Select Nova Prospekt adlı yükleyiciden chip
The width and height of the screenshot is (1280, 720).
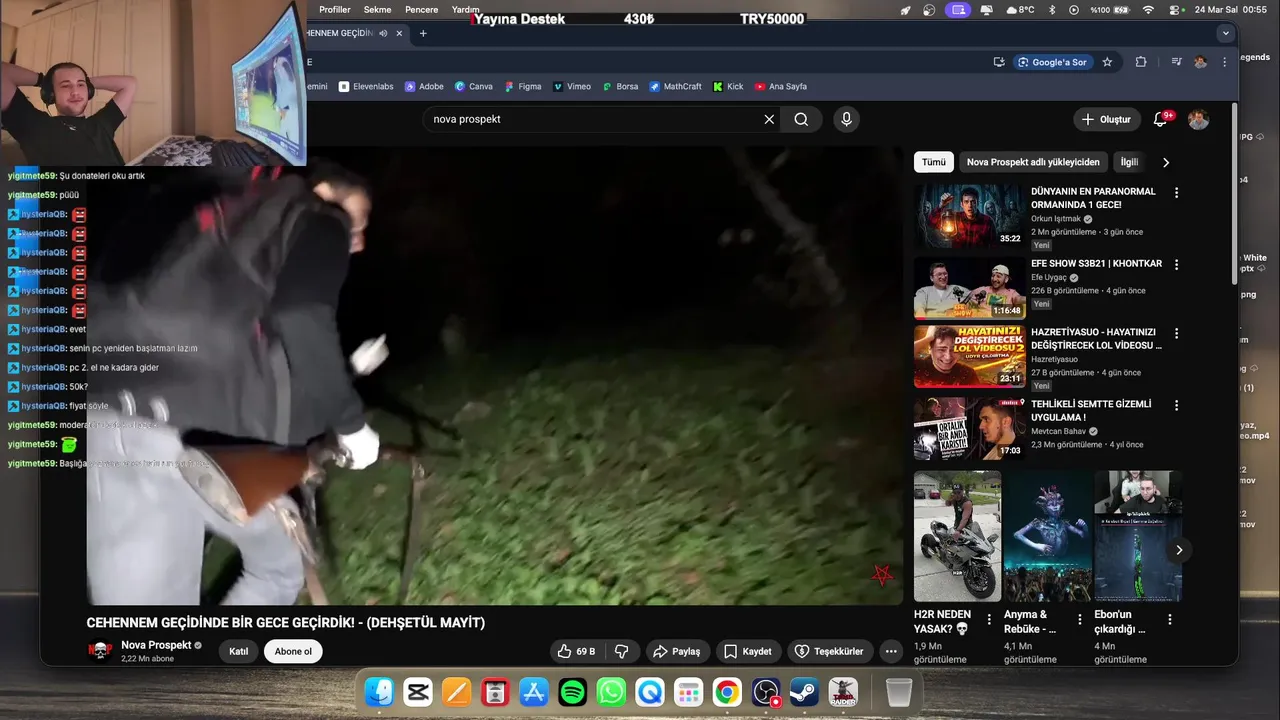point(1033,162)
